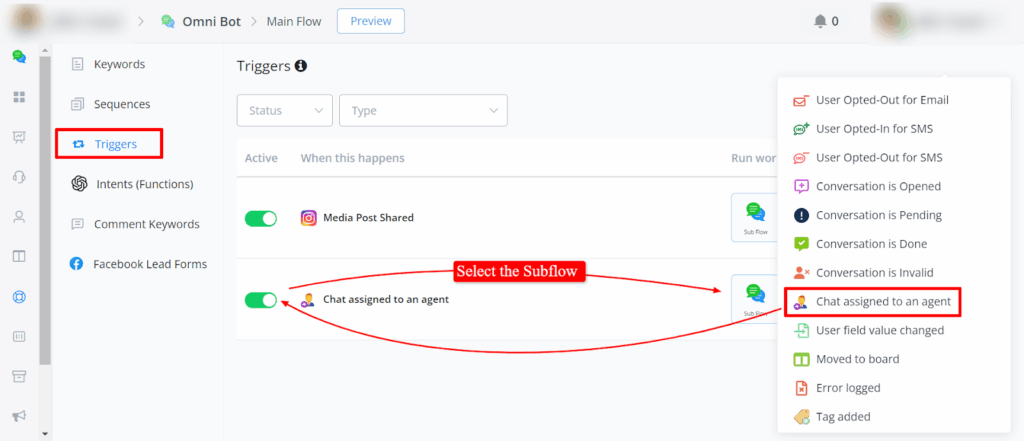
Task: Click the Preview button
Action: click(371, 21)
